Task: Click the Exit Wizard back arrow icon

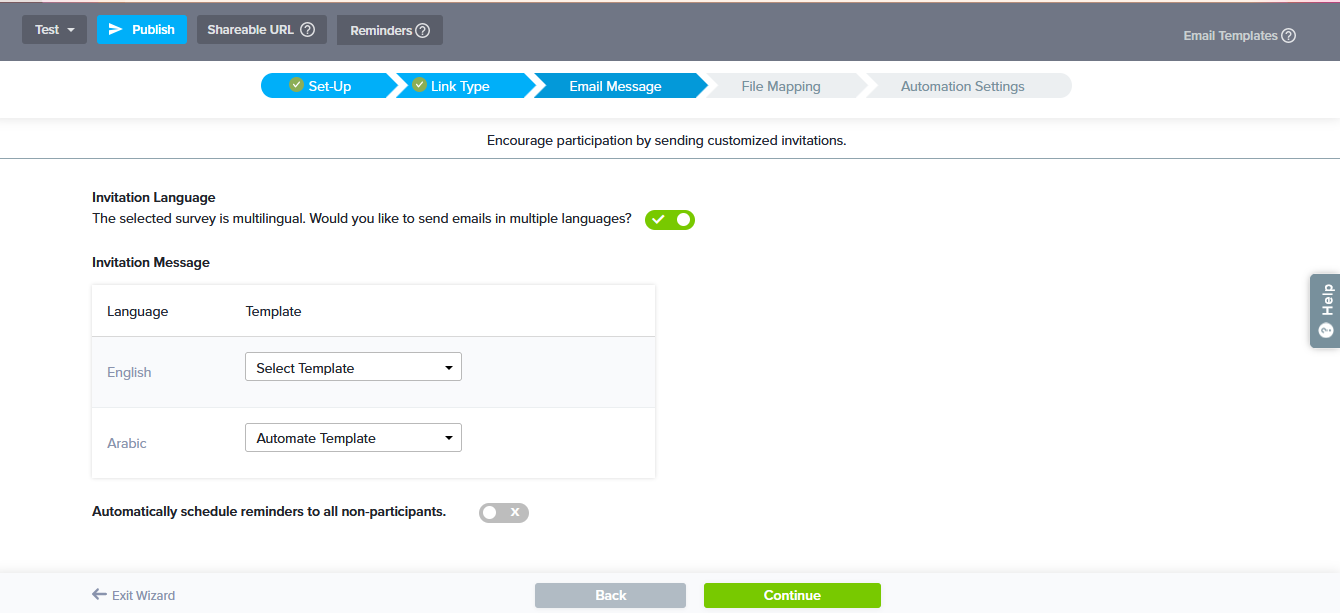Action: 99,595
